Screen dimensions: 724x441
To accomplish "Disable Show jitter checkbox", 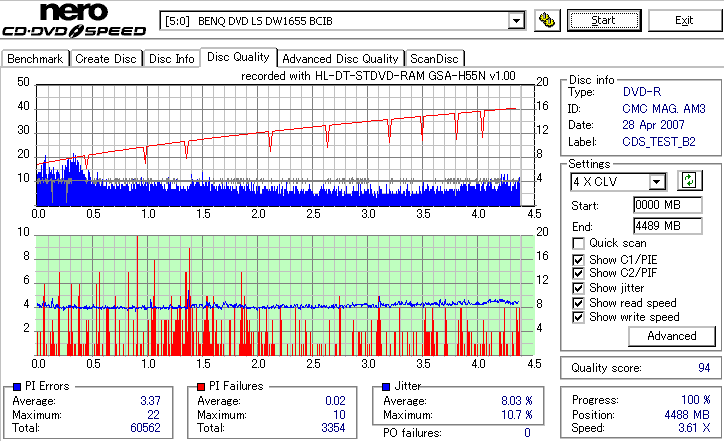I will (578, 288).
